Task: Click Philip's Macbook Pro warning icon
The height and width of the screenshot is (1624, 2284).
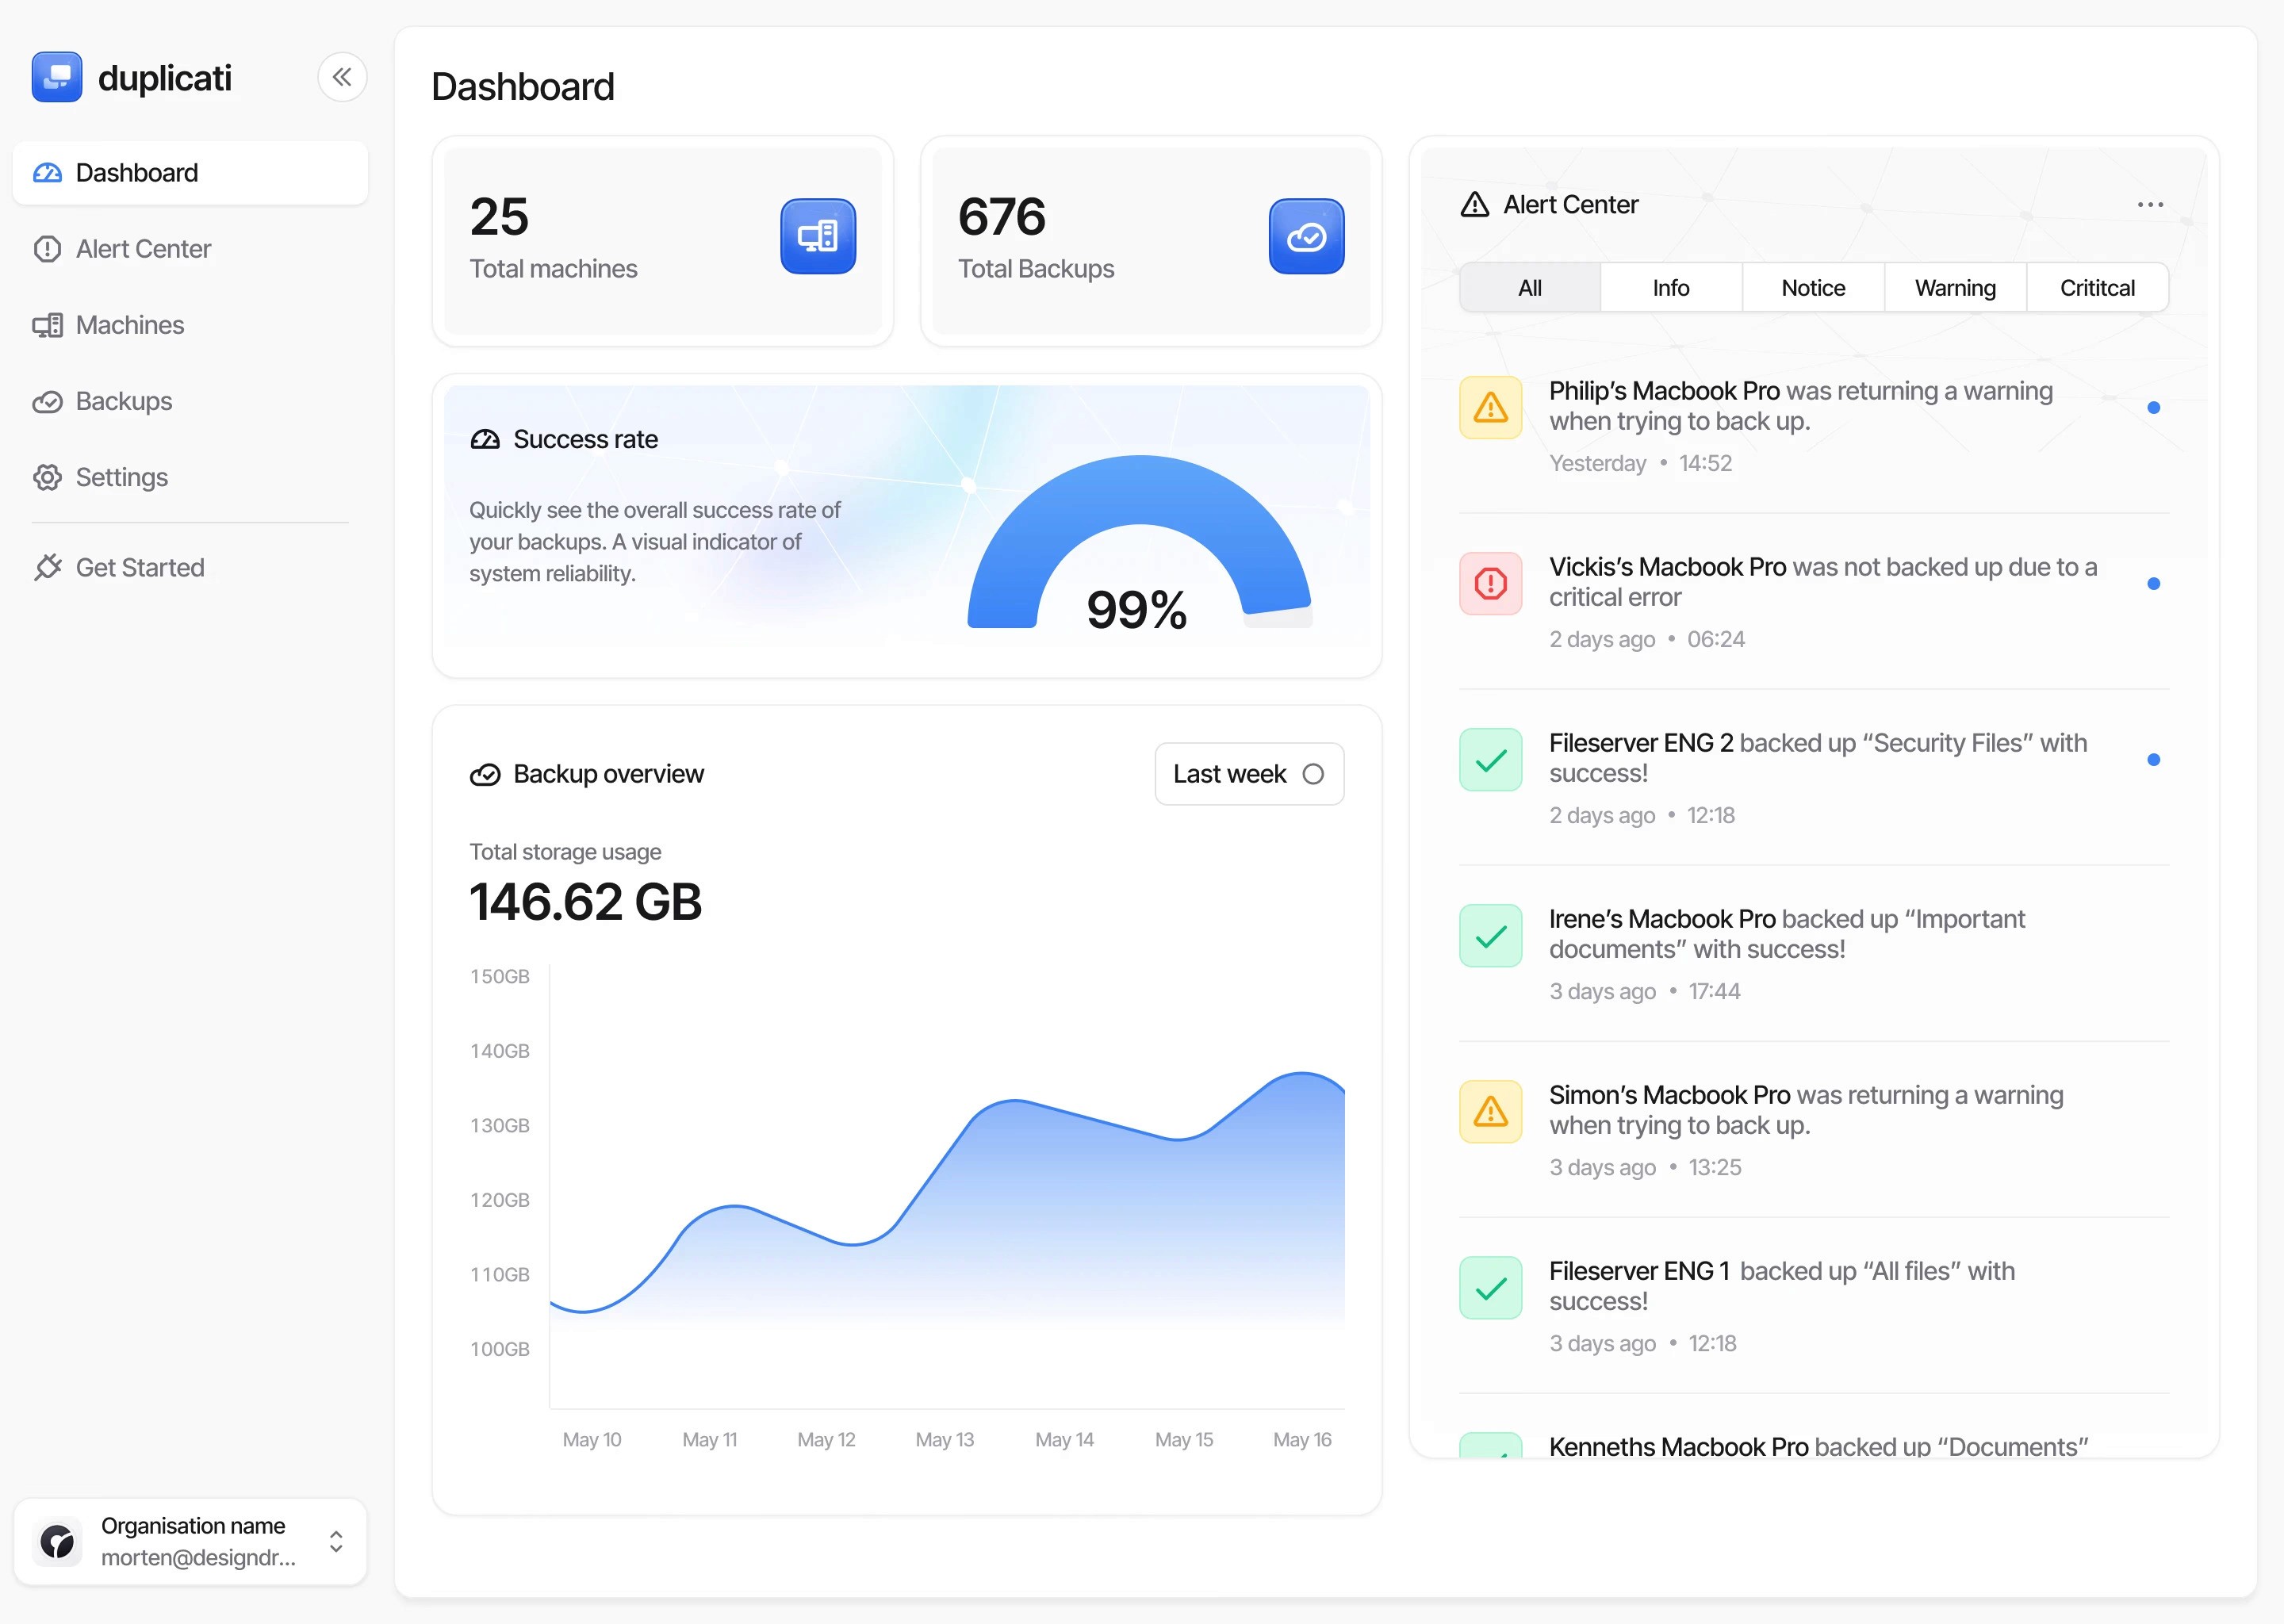Action: click(1490, 407)
